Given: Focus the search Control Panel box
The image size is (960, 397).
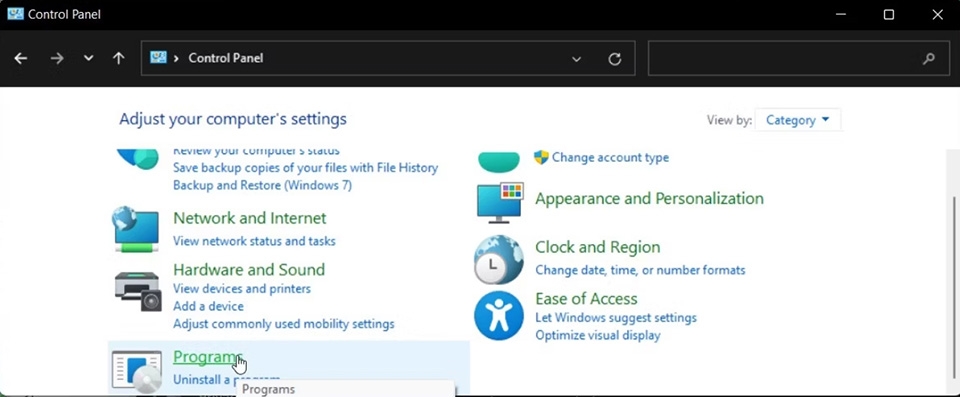Looking at the screenshot, I should click(x=799, y=58).
